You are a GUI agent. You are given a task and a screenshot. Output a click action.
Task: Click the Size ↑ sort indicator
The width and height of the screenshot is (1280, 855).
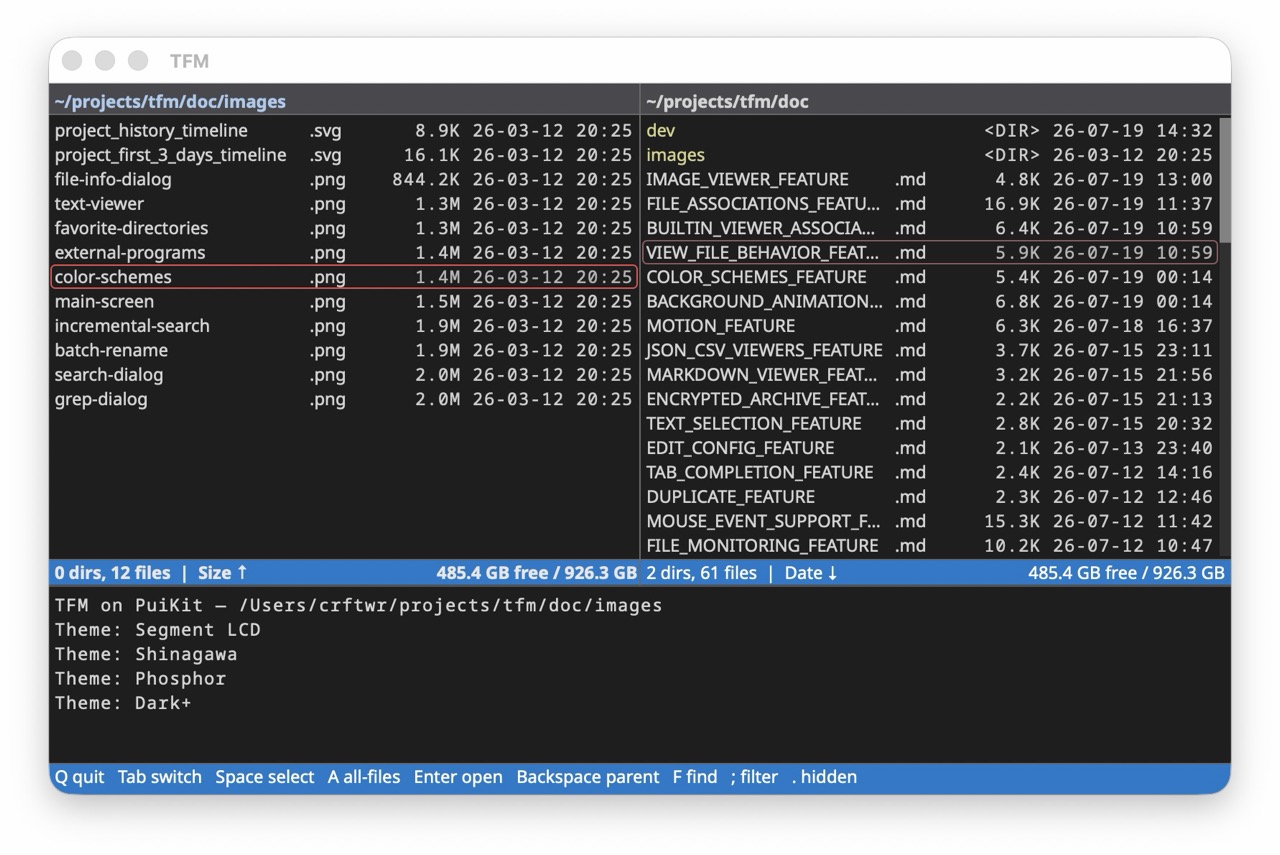(222, 573)
